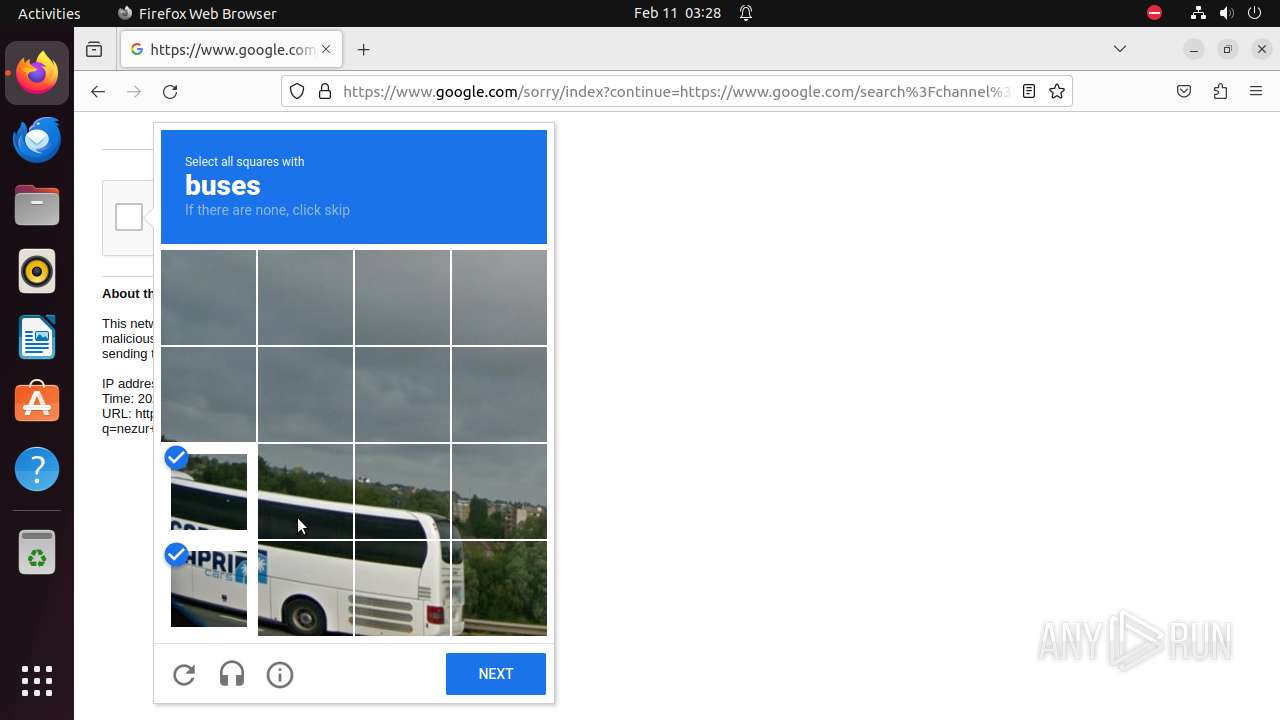The width and height of the screenshot is (1280, 720).
Task: Toggle reader view icon
Action: click(1028, 91)
